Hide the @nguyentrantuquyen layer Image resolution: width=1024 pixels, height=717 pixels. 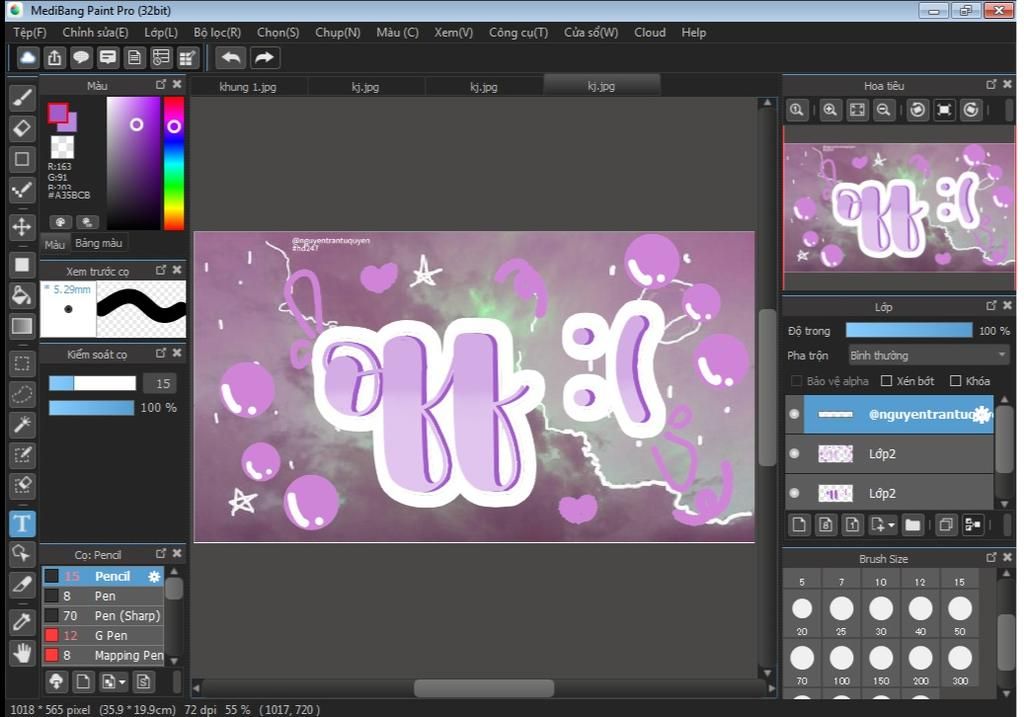tap(794, 414)
